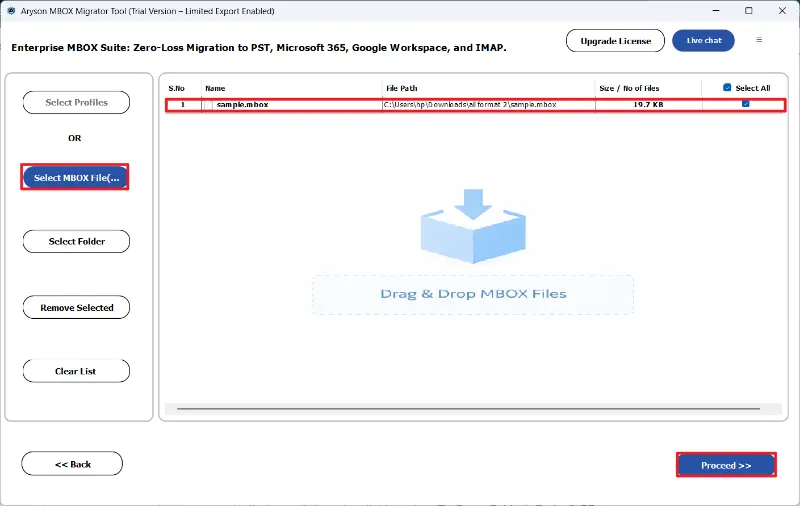This screenshot has width=800, height=506.
Task: Click the Name column header
Action: click(x=215, y=88)
